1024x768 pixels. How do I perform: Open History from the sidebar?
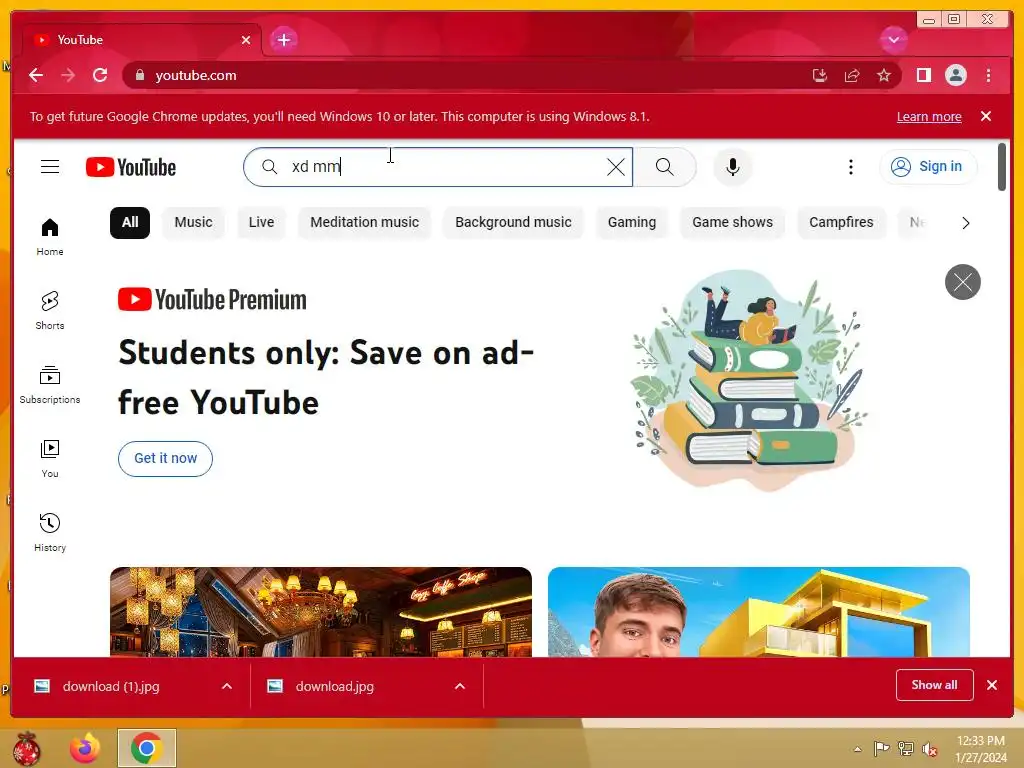tap(50, 532)
